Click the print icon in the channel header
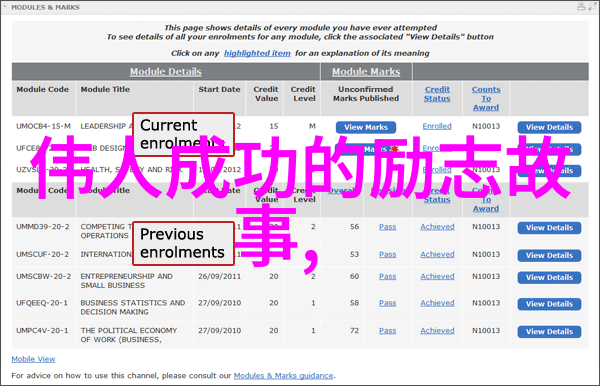 581,7
